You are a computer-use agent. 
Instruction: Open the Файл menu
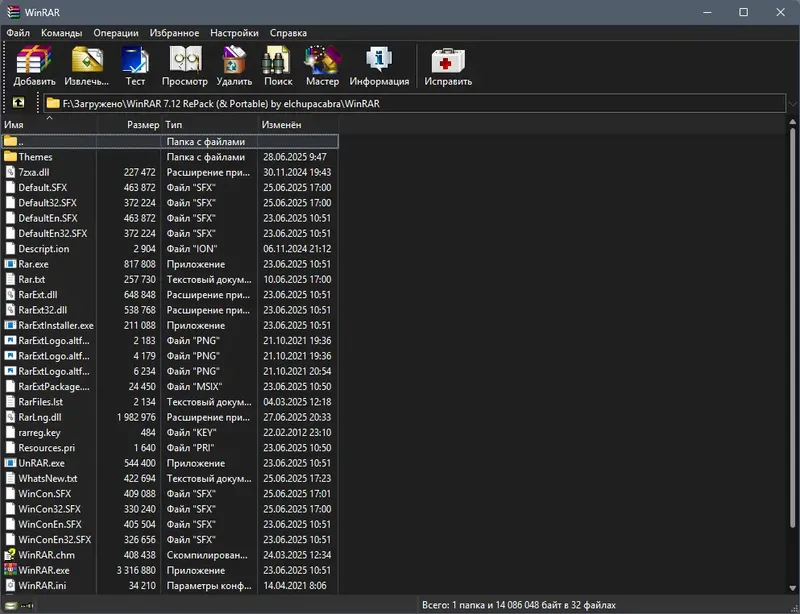click(18, 33)
